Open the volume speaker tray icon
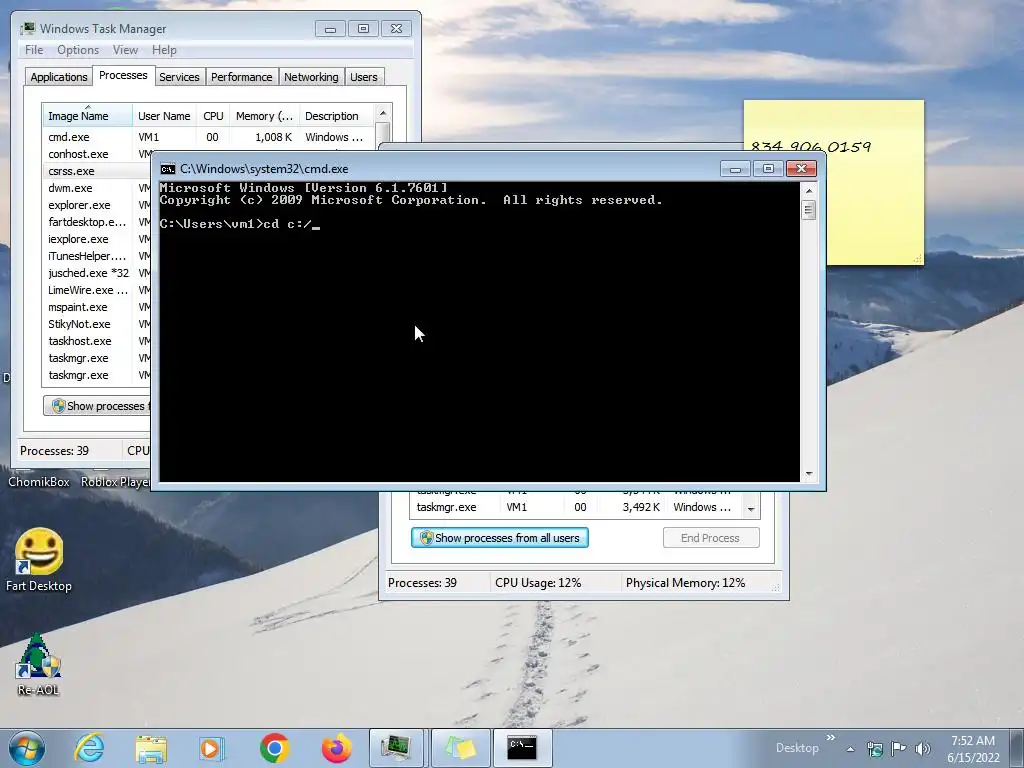The width and height of the screenshot is (1024, 768). pos(922,748)
